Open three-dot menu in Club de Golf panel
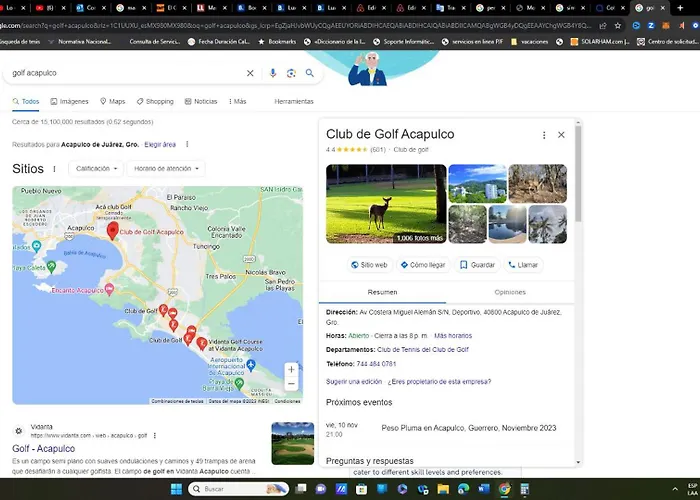This screenshot has height=500, width=700. pyautogui.click(x=544, y=135)
